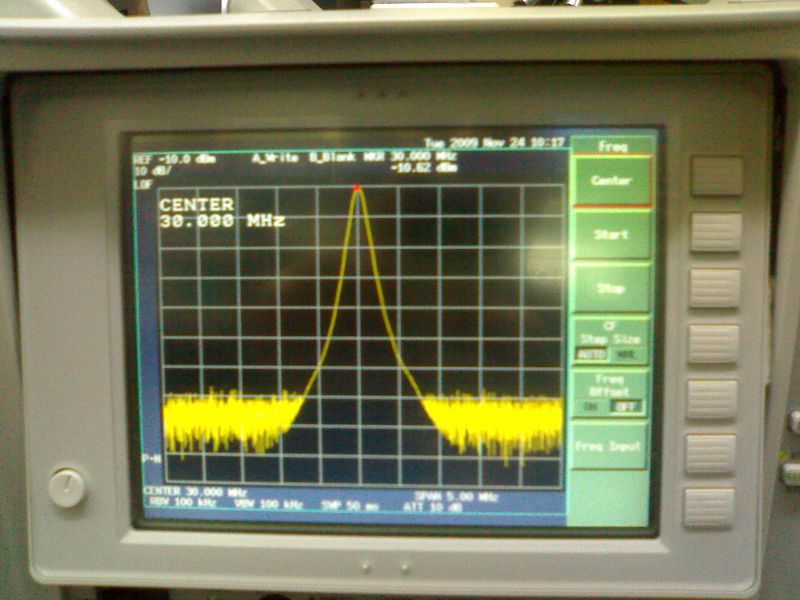This screenshot has width=800, height=600.
Task: Turn Freq Offset OFF
Action: pyautogui.click(x=626, y=407)
